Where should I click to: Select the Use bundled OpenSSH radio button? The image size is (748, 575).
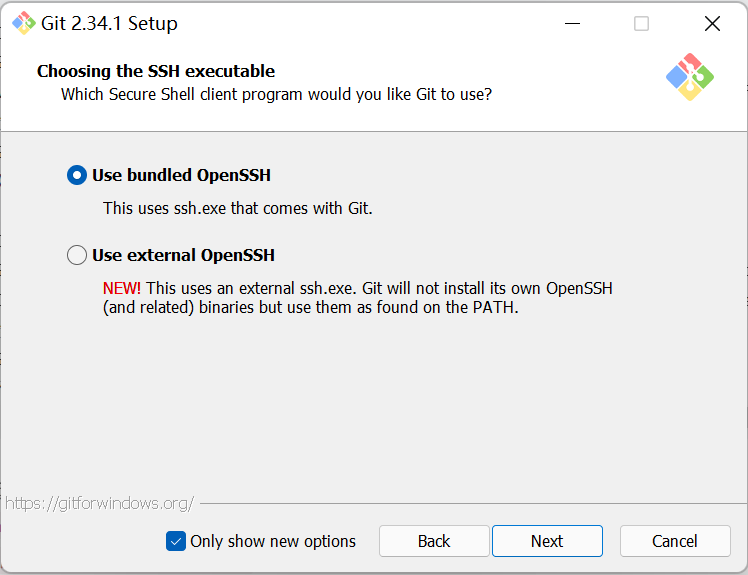pos(77,175)
